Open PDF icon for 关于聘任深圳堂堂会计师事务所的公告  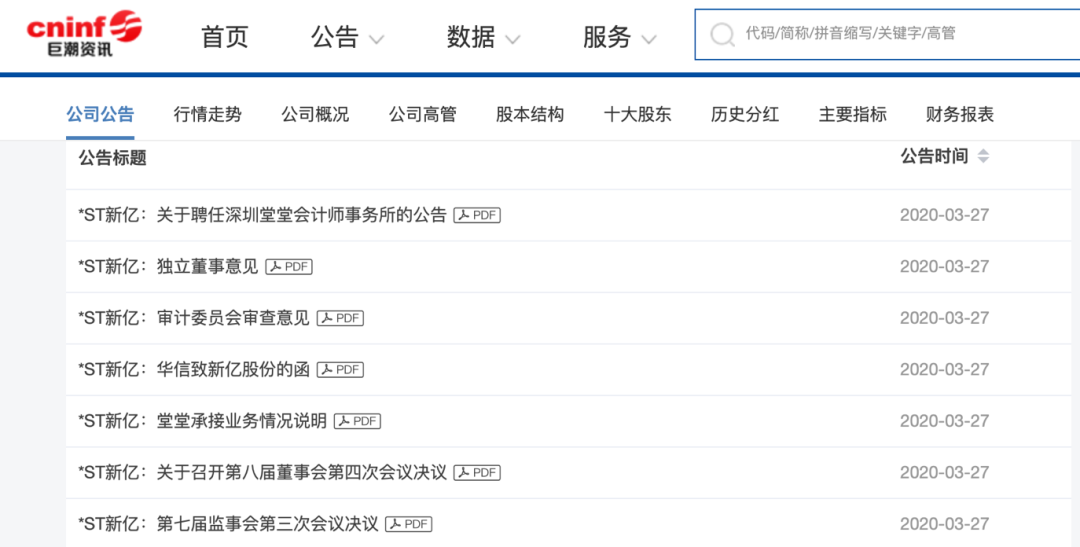pos(477,215)
